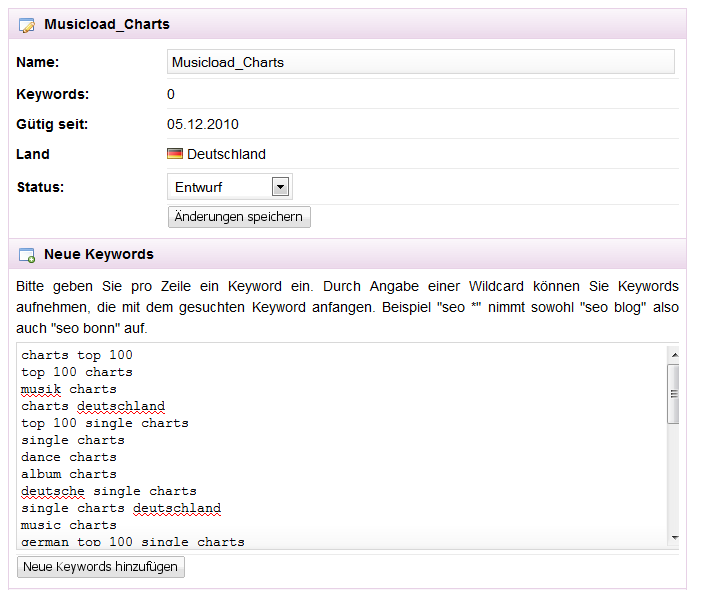Image resolution: width=701 pixels, height=590 pixels.
Task: Click Neue Keywords hinzufügen button
Action: [101, 567]
